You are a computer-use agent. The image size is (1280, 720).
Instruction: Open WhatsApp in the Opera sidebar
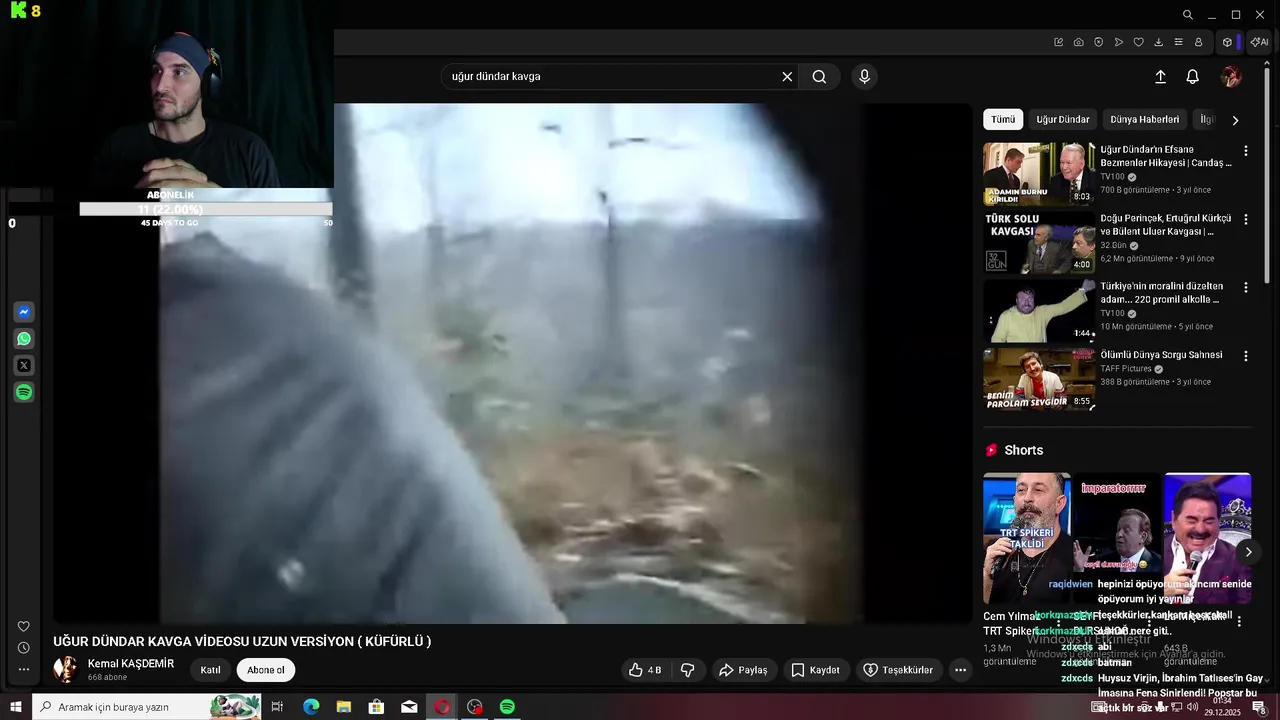coord(24,339)
